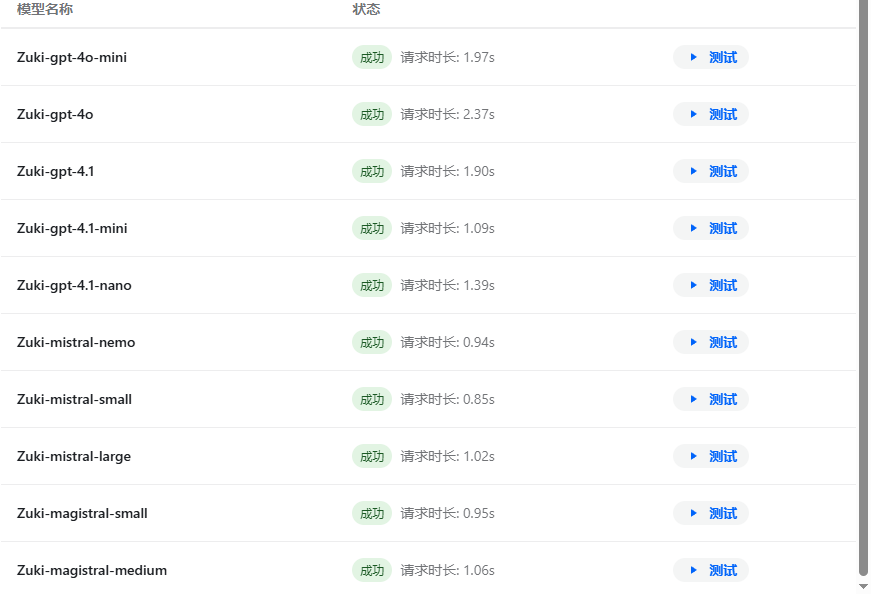Click the 成功 badge for Zuki-gpt-4o-mini
The height and width of the screenshot is (594, 877).
(372, 58)
